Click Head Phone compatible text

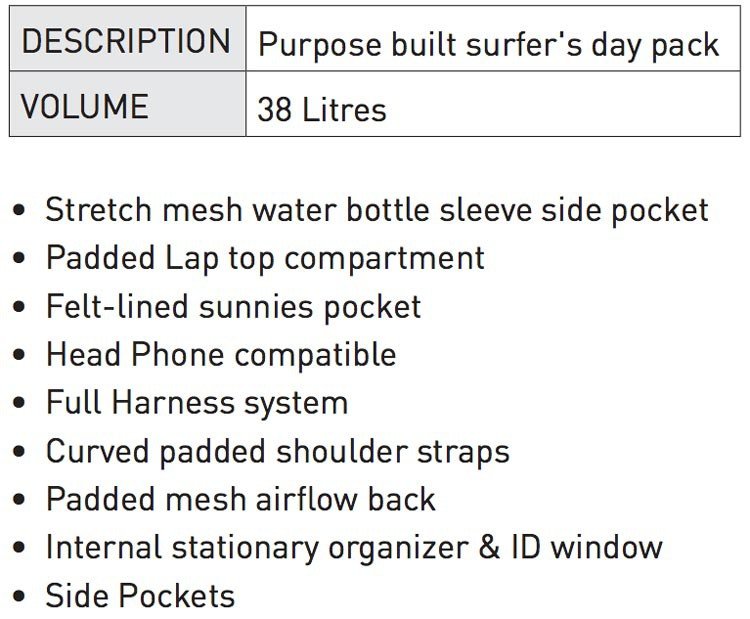[221, 354]
